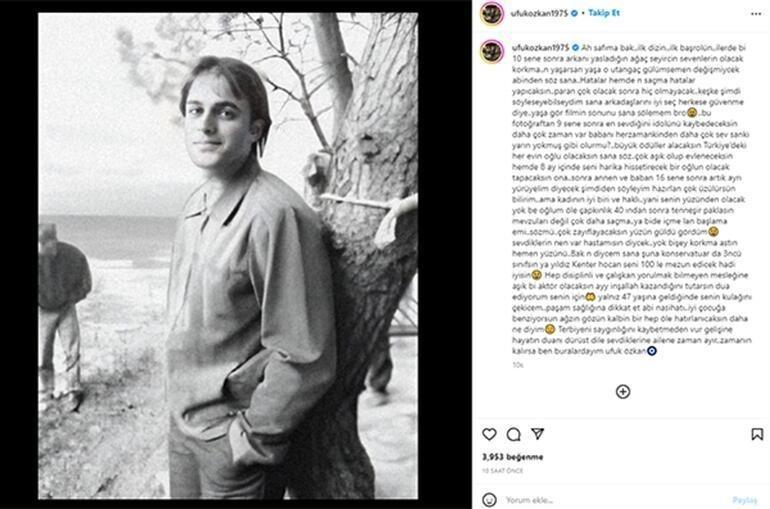Load more comments with the plus circle icon

[622, 392]
